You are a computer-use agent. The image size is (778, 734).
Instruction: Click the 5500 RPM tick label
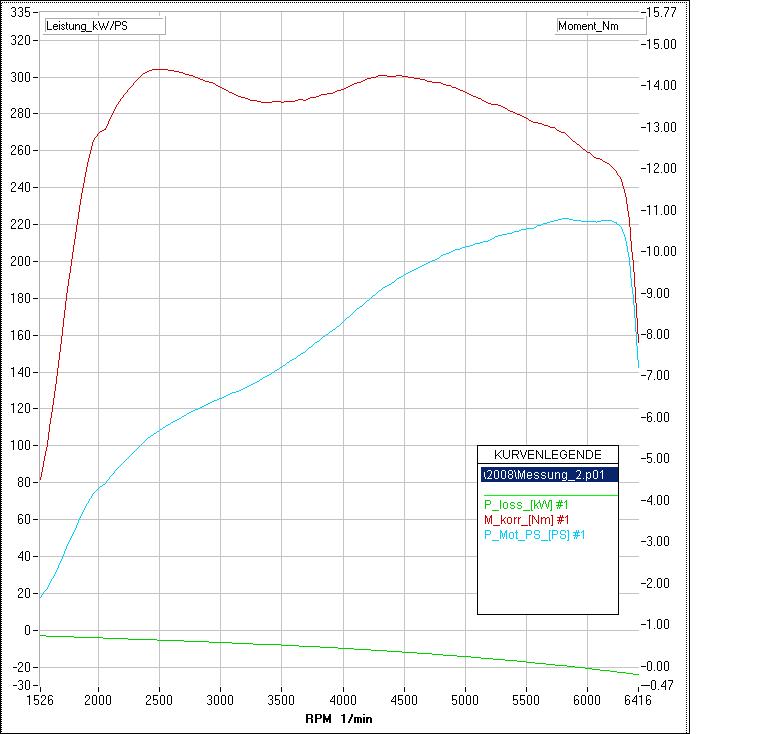point(526,703)
